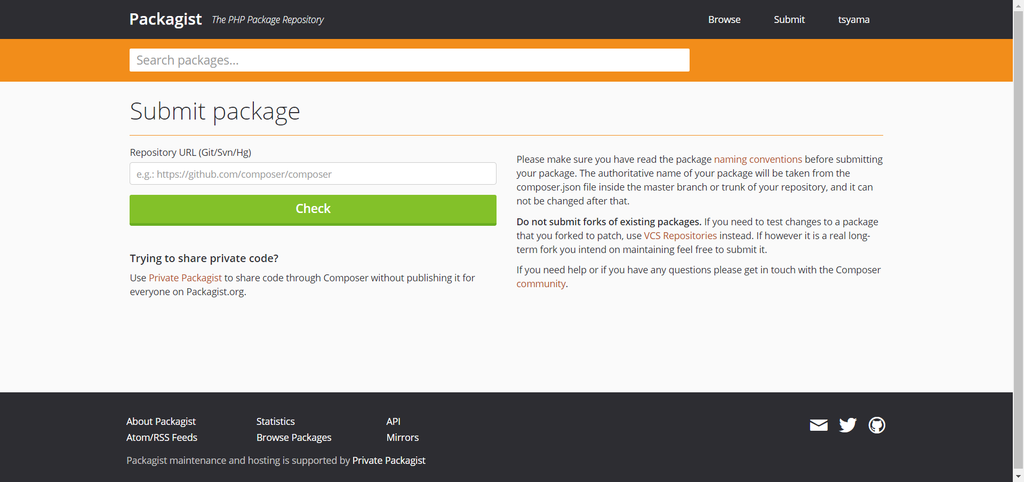Go to Packagist home via logo
Screen dimensions: 1024x482
coord(165,19)
